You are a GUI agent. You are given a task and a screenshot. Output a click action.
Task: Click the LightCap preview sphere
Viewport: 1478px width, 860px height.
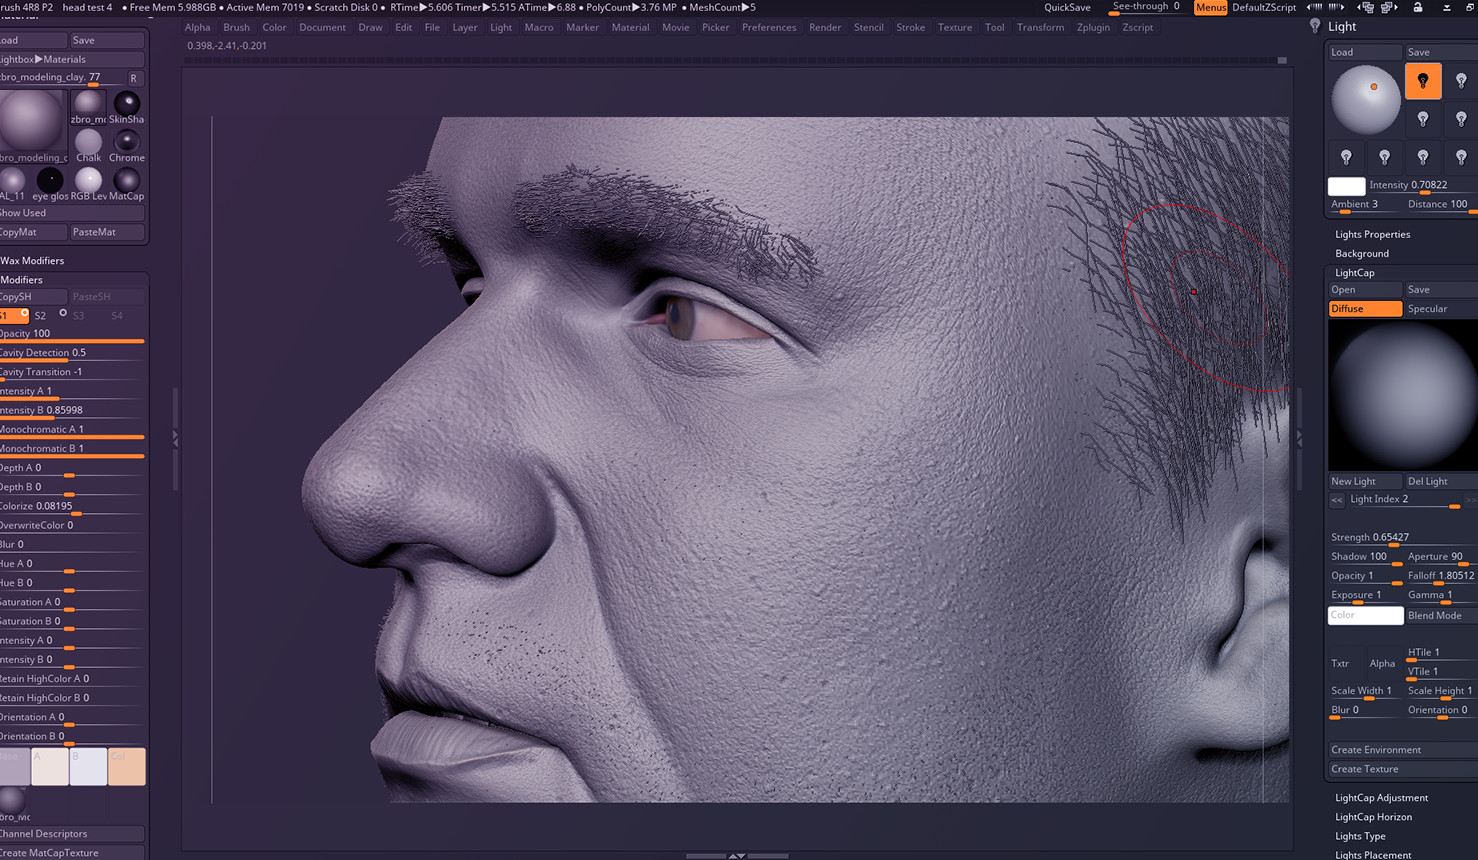[x=1401, y=395]
